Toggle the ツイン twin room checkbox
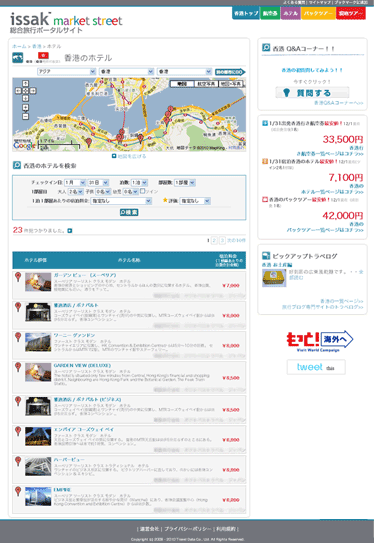The height and width of the screenshot is (543, 374). pyautogui.click(x=143, y=191)
